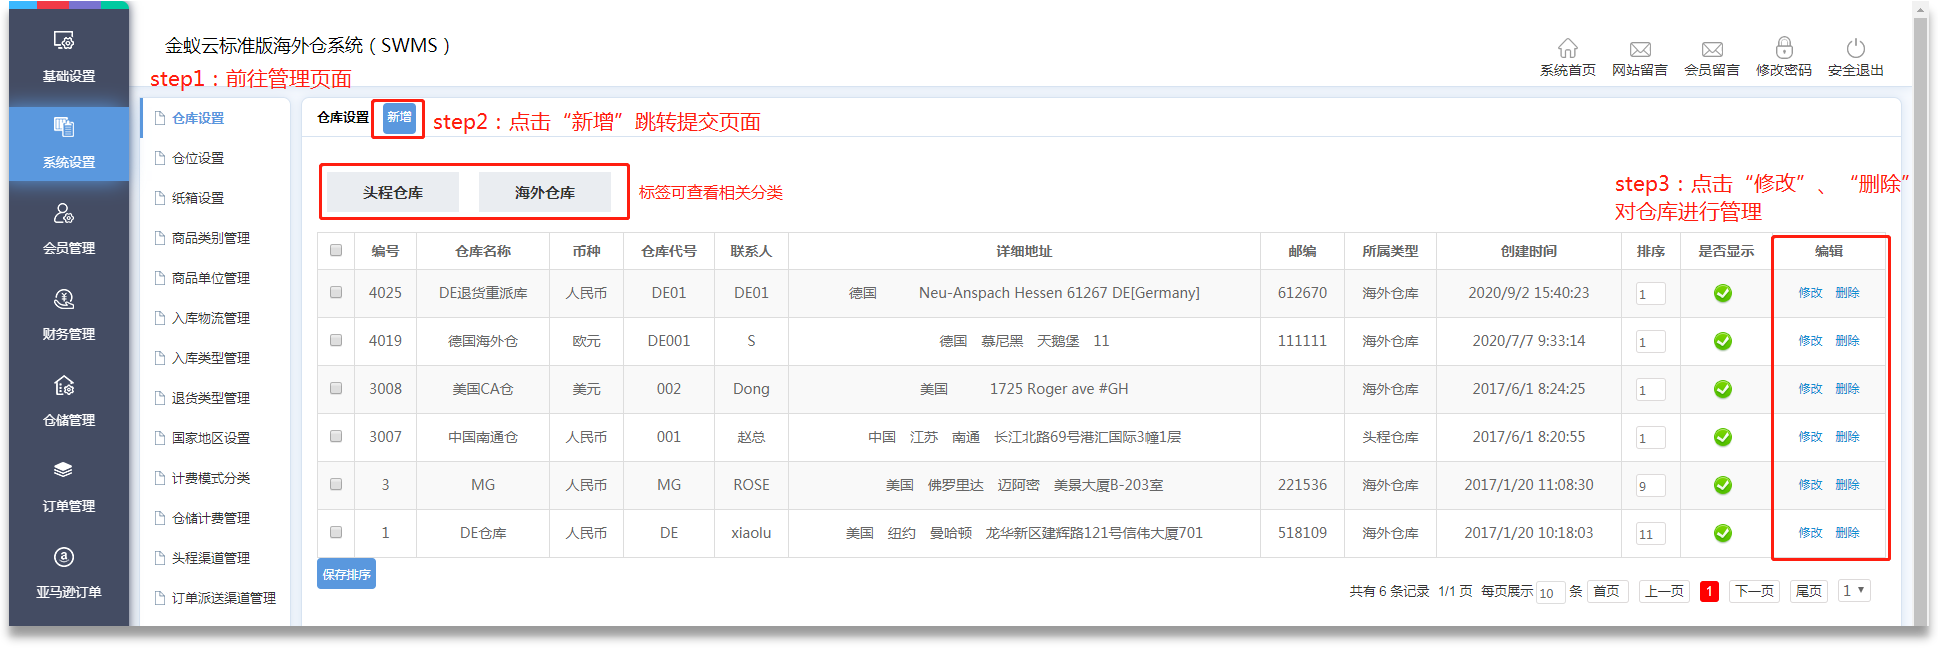Viewport: 1938px width, 650px height.
Task: Switch to the 头程仓库 tab
Action: (x=393, y=192)
